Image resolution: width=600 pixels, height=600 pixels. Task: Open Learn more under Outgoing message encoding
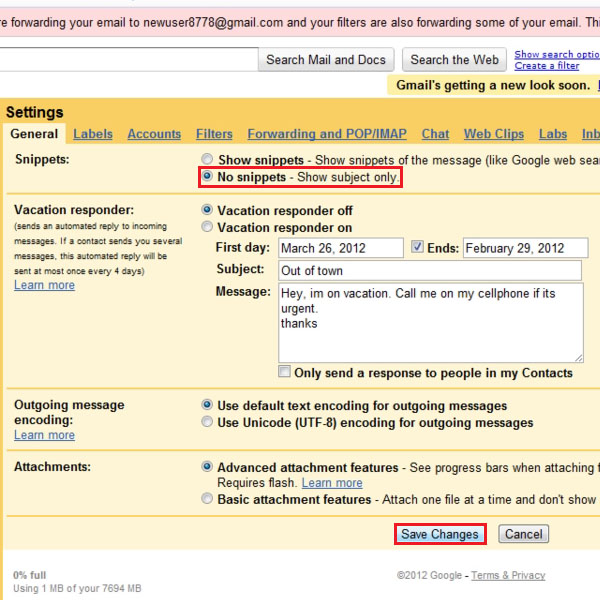[44, 435]
